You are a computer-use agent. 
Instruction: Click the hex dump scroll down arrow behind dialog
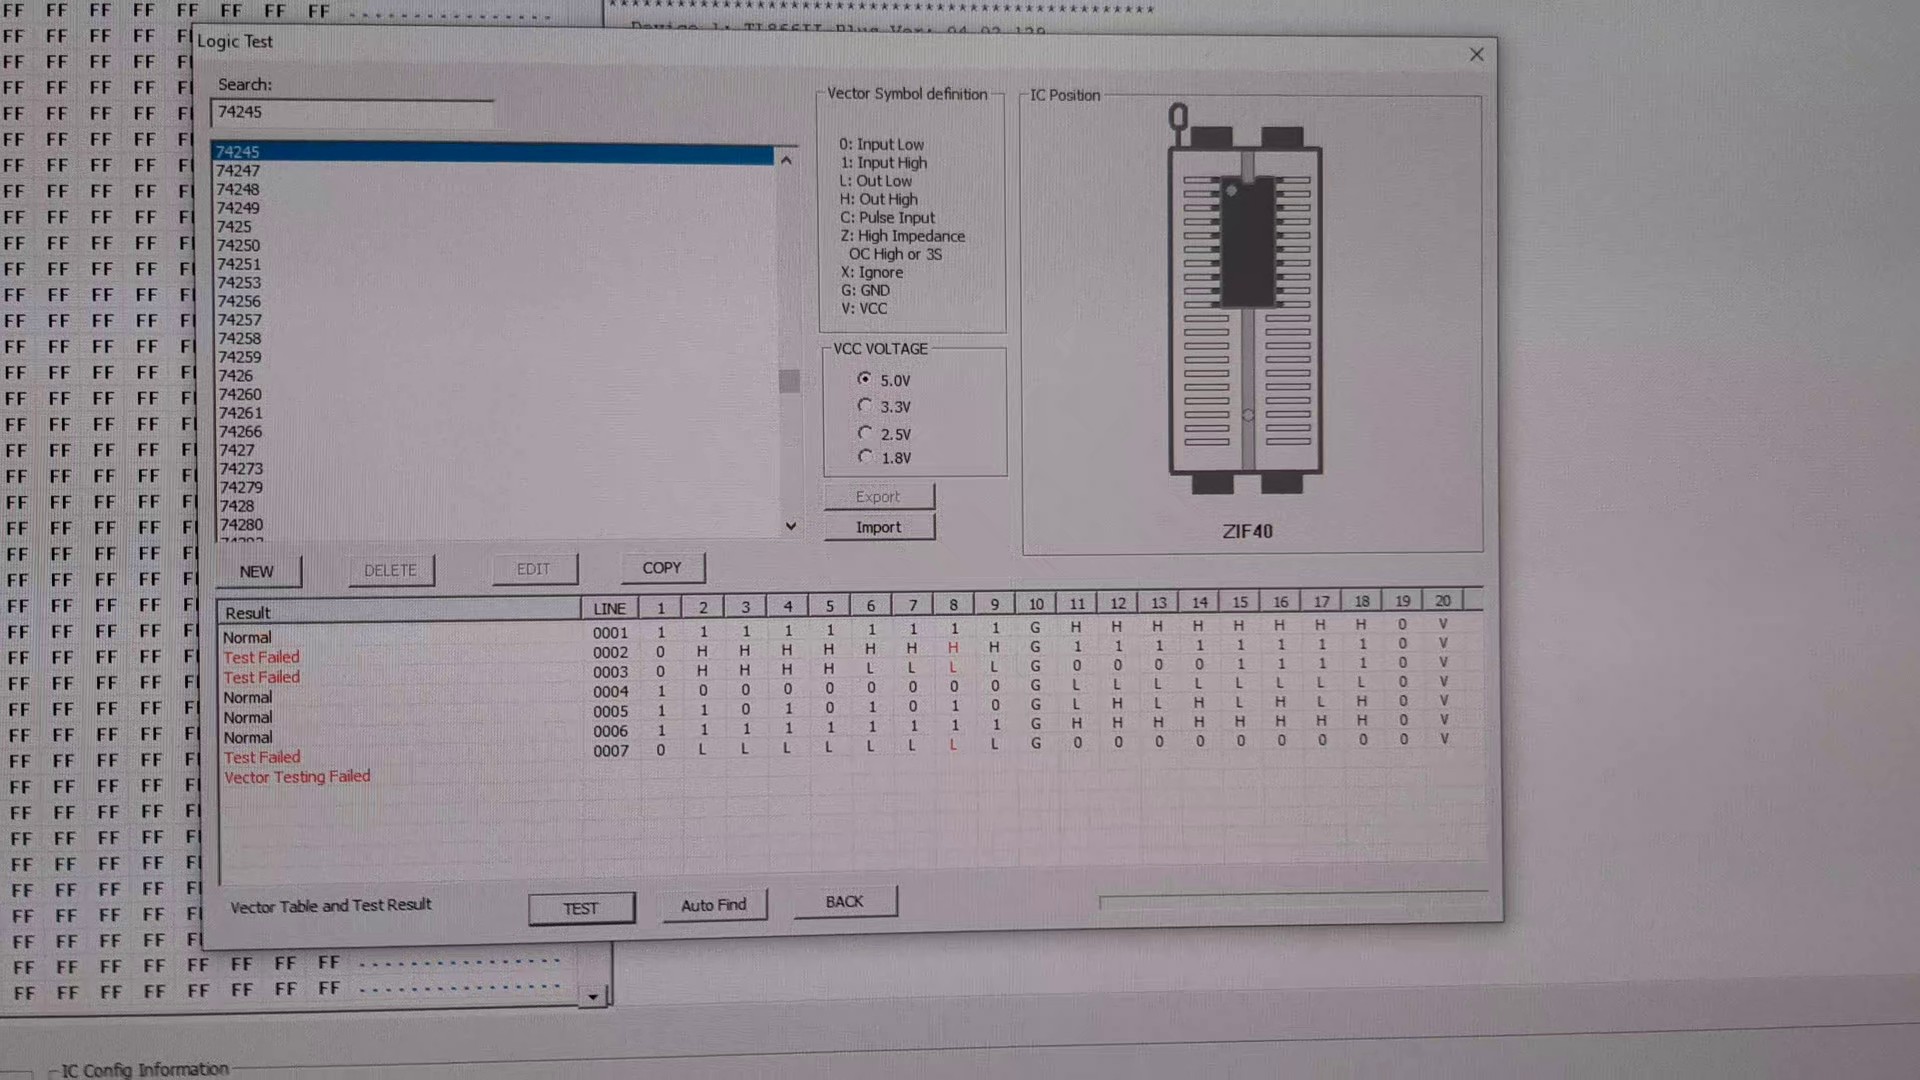(593, 996)
